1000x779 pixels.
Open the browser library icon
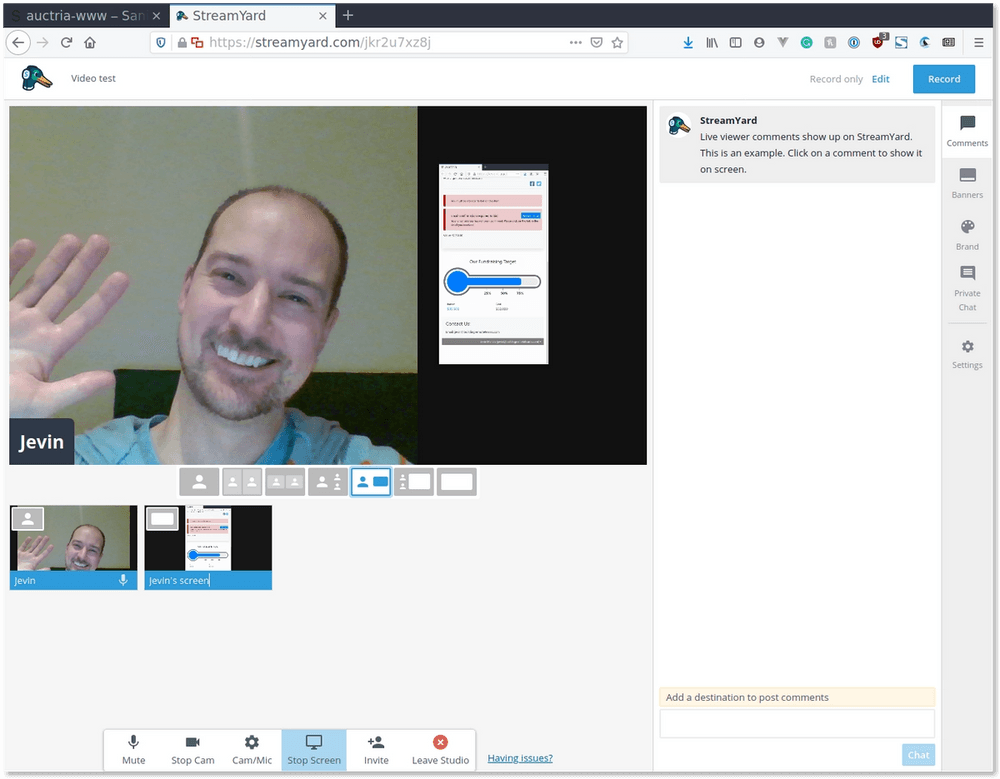point(712,43)
